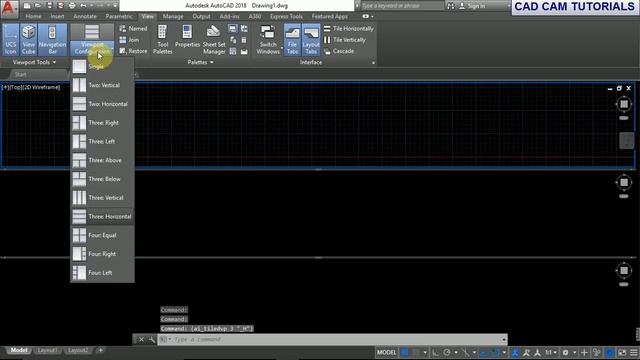Viewport: 640px width, 360px height.
Task: Open the Properties palette
Action: 187,37
